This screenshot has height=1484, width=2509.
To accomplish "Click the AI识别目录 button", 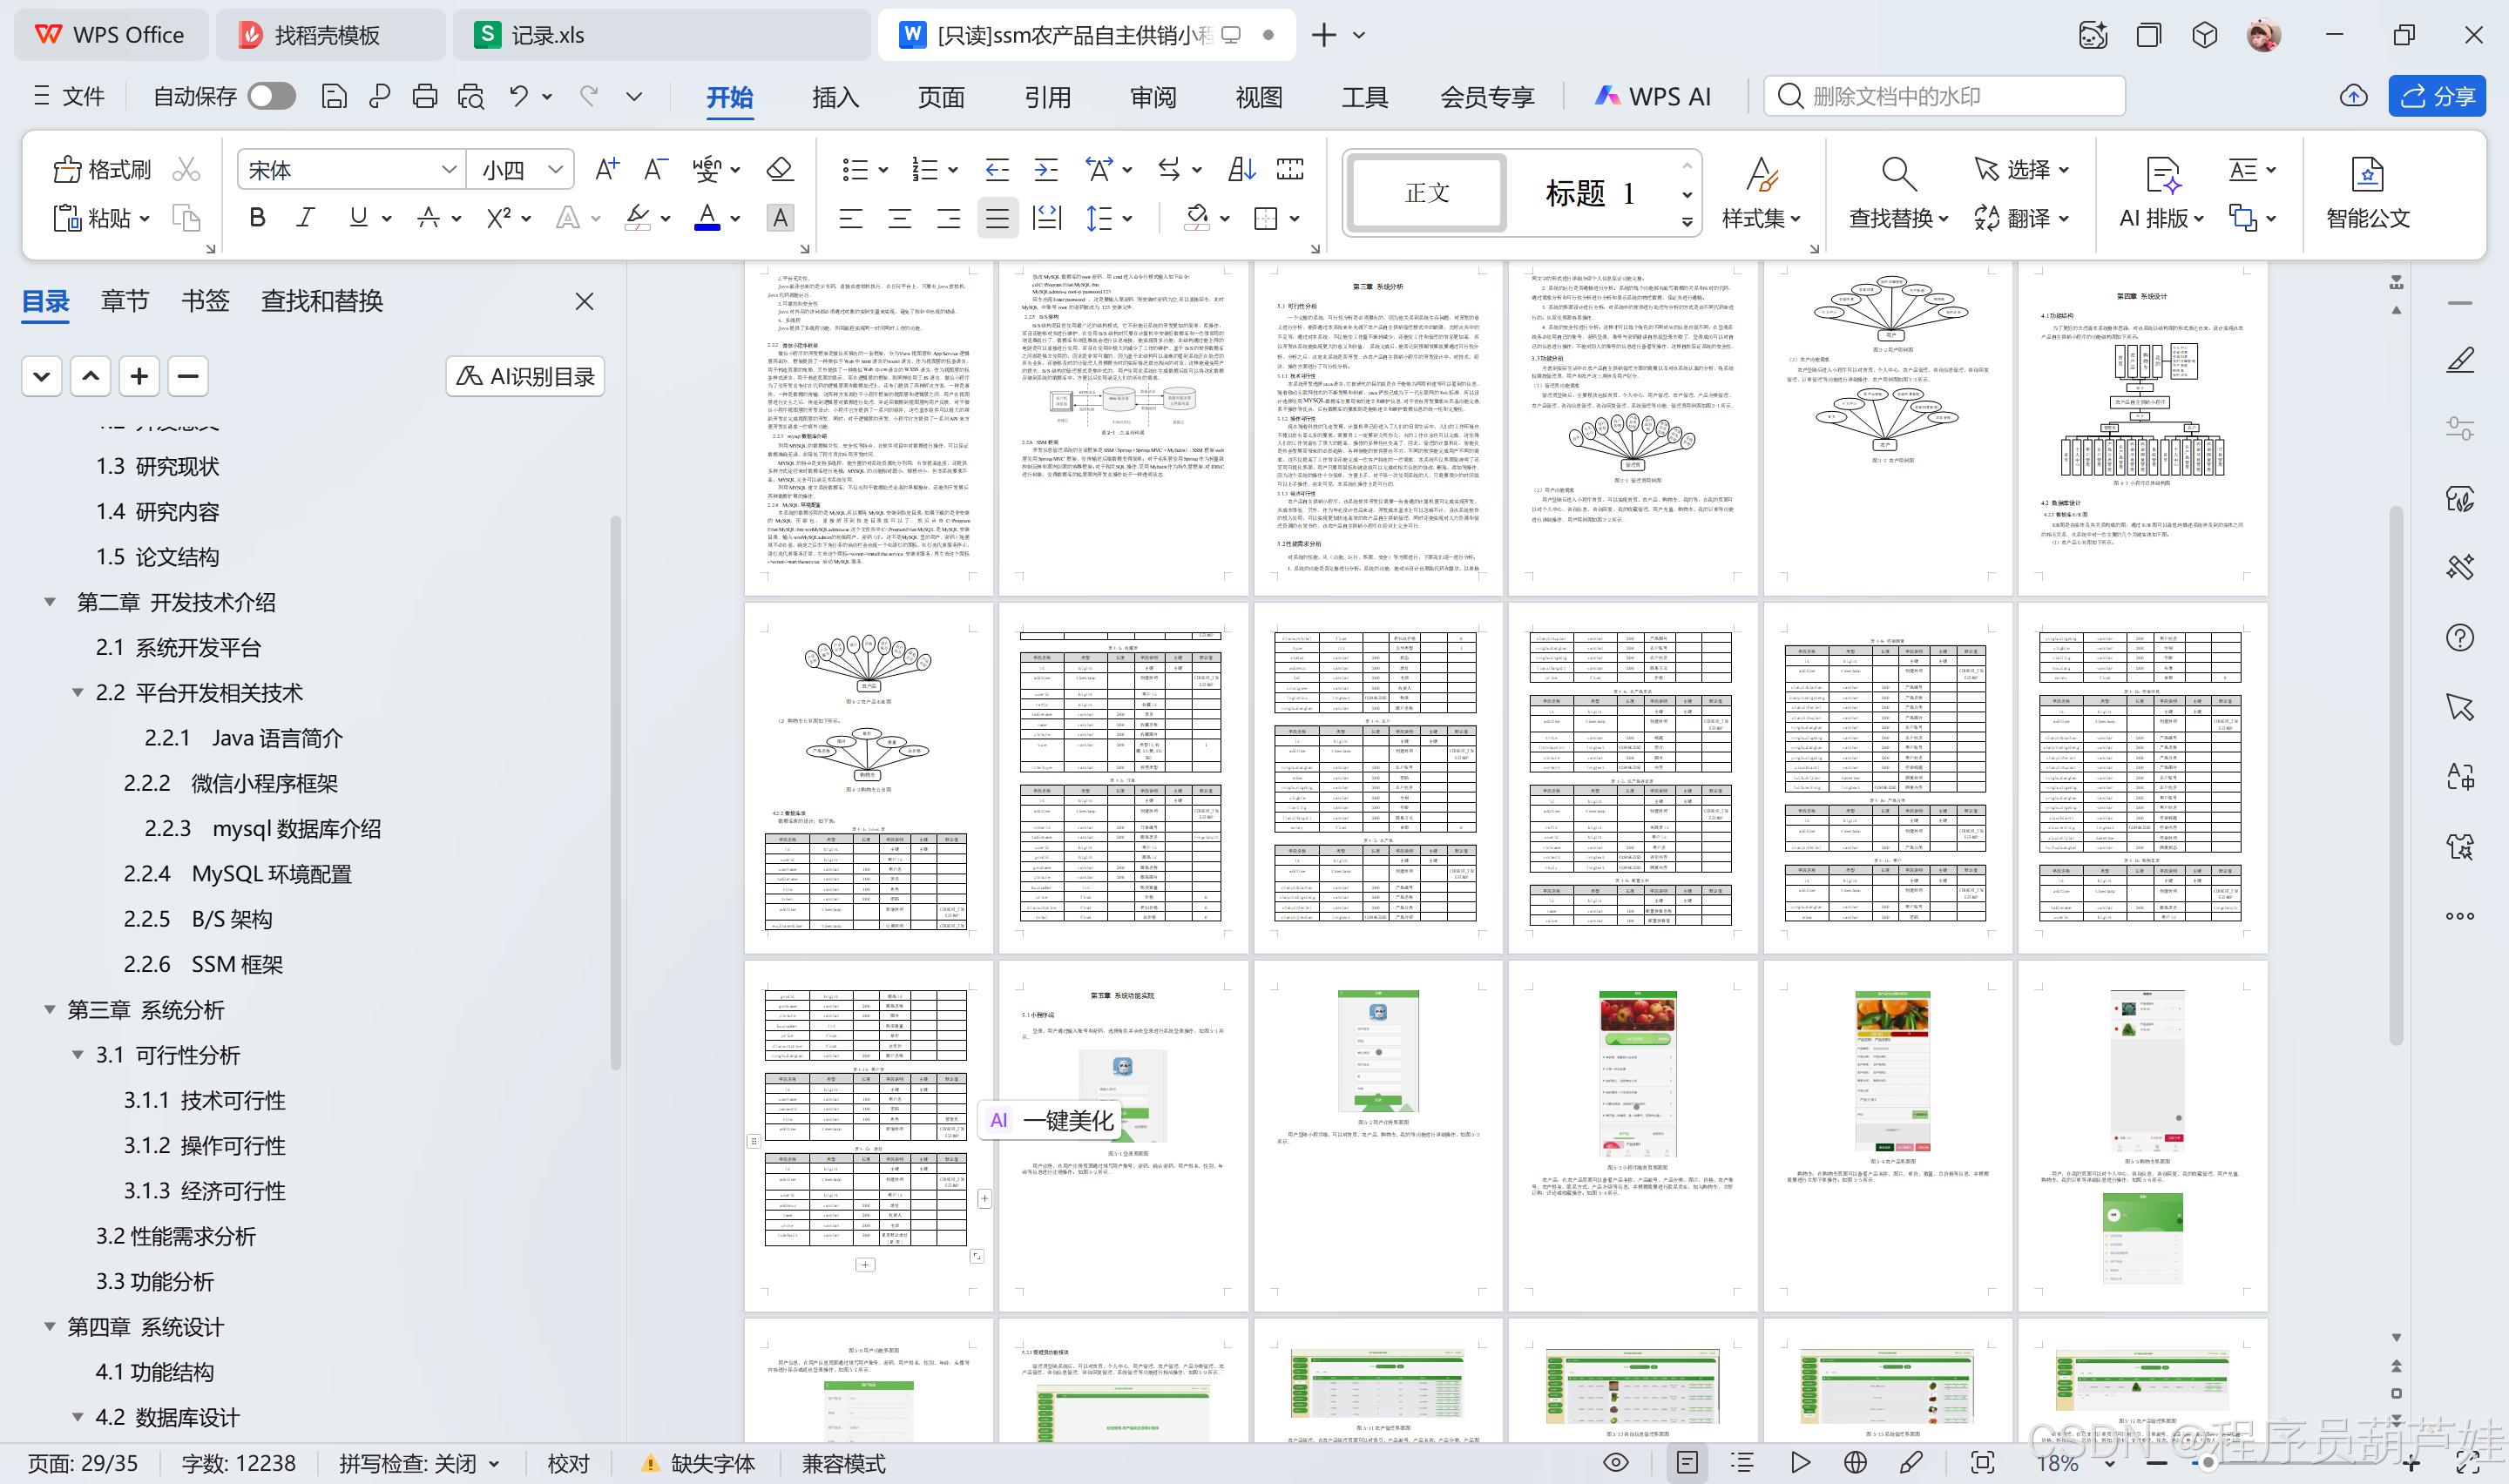I will (x=524, y=375).
